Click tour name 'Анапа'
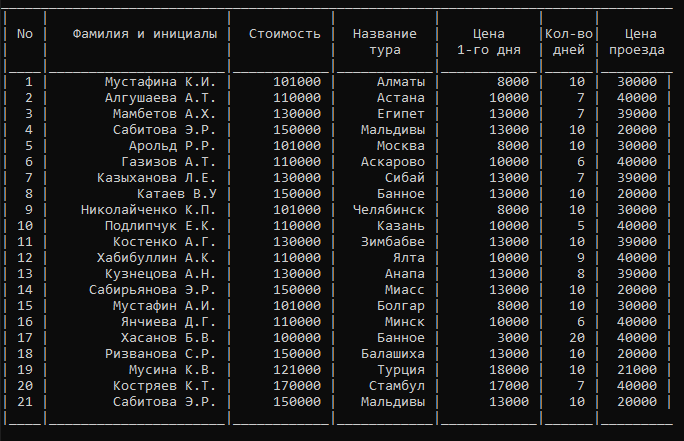This screenshot has height=441, width=684. (x=405, y=274)
